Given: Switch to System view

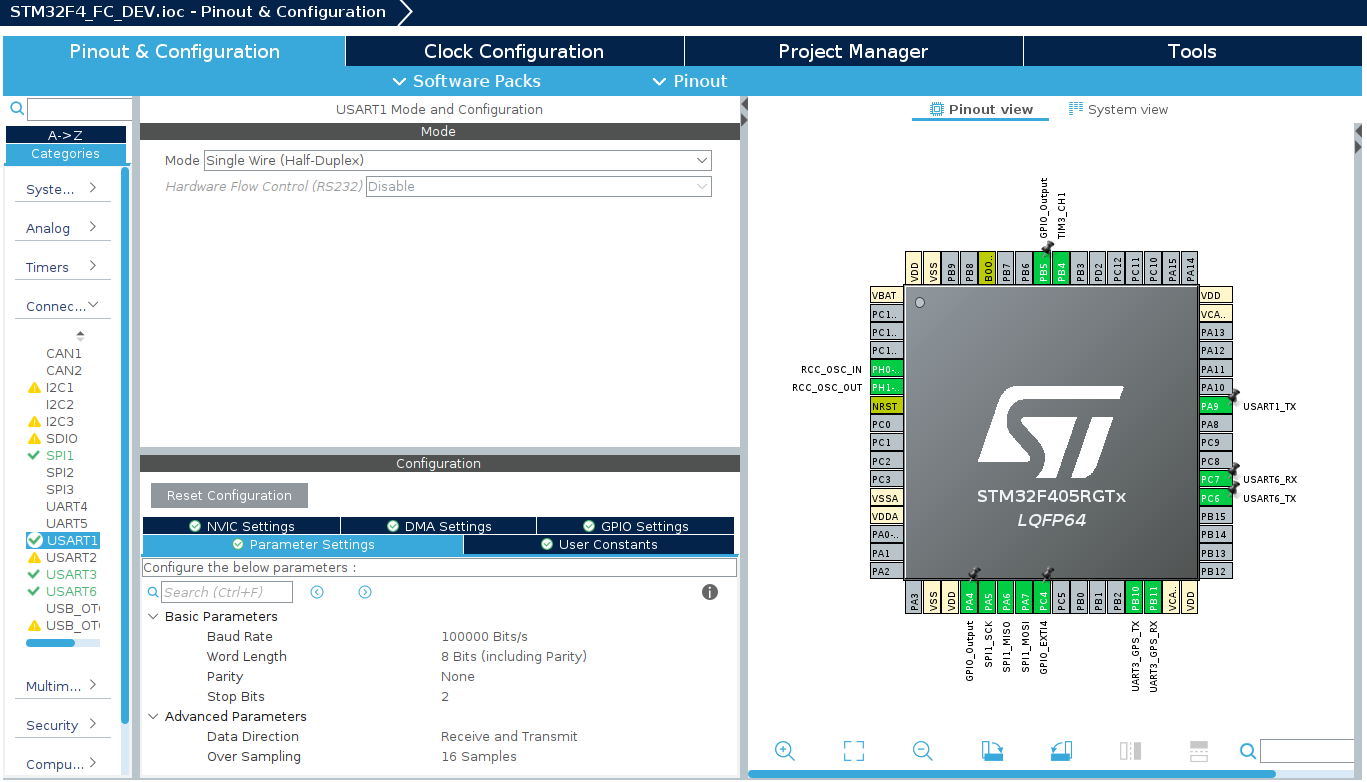Looking at the screenshot, I should point(1118,109).
